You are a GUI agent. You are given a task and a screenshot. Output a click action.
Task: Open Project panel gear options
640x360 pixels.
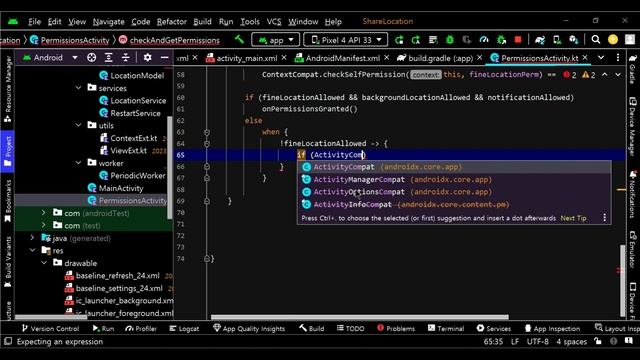pos(147,58)
